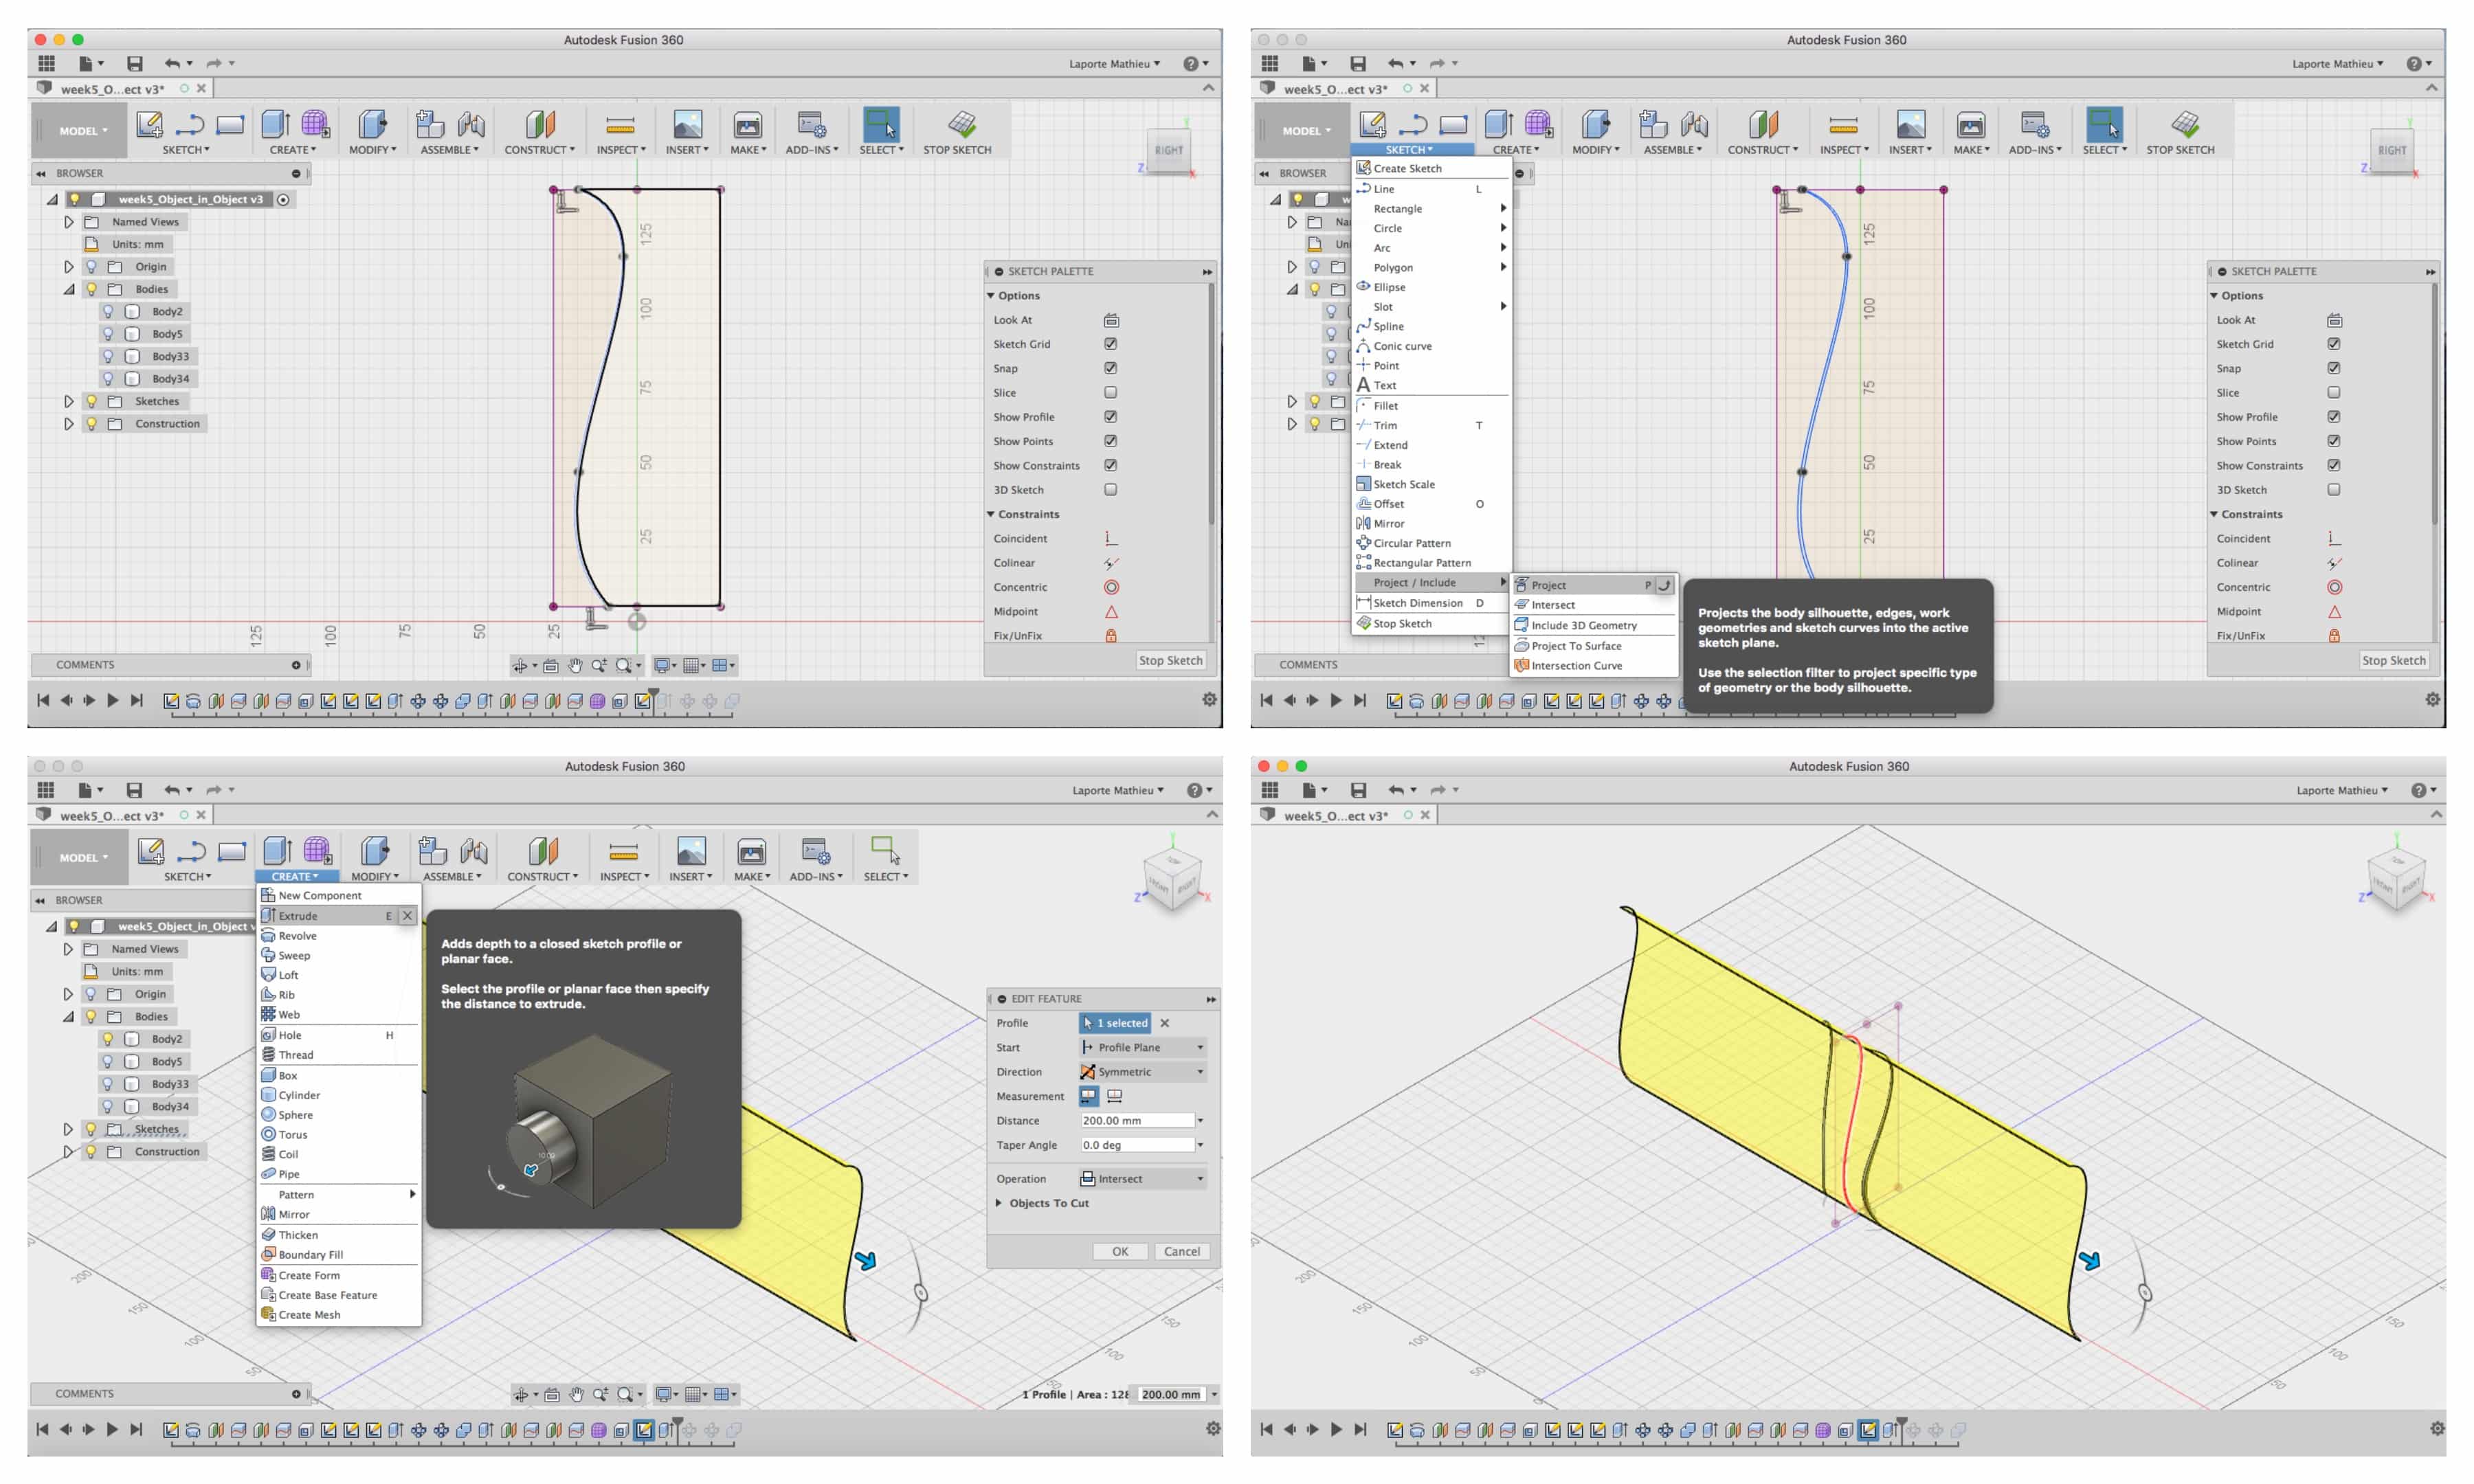Select Spline in Sketch menu
This screenshot has height=1484, width=2474.
1432,326
